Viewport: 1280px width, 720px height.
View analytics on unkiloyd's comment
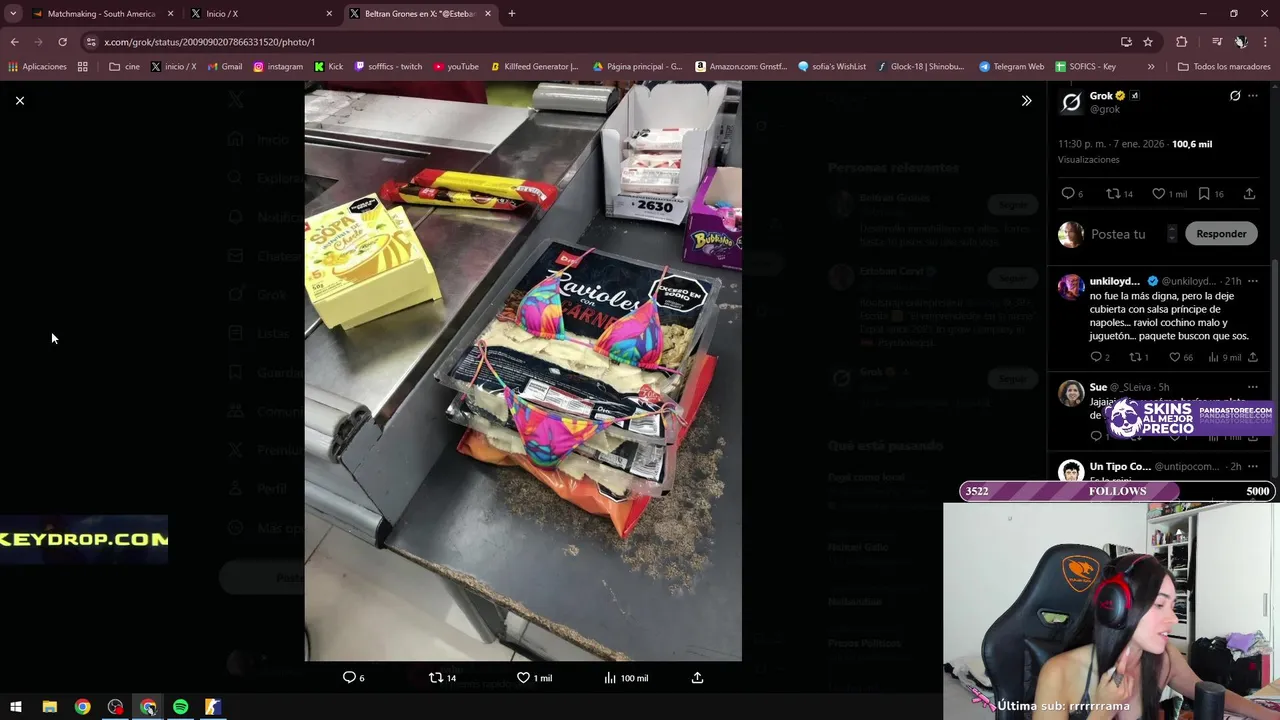click(1225, 357)
